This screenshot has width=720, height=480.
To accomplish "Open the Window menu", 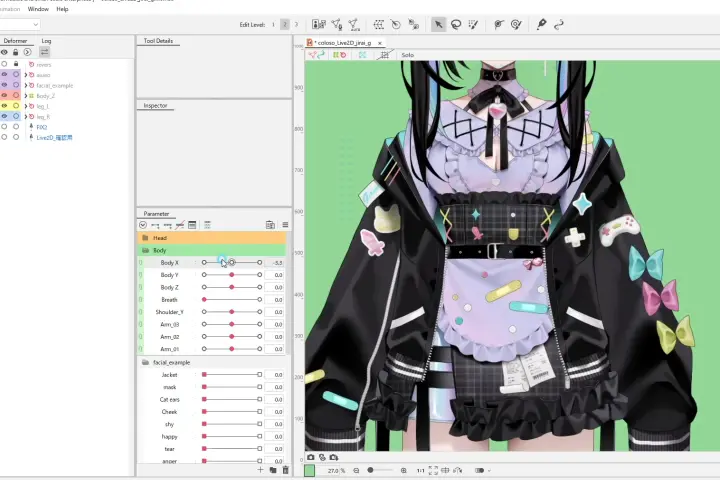I will tap(38, 9).
